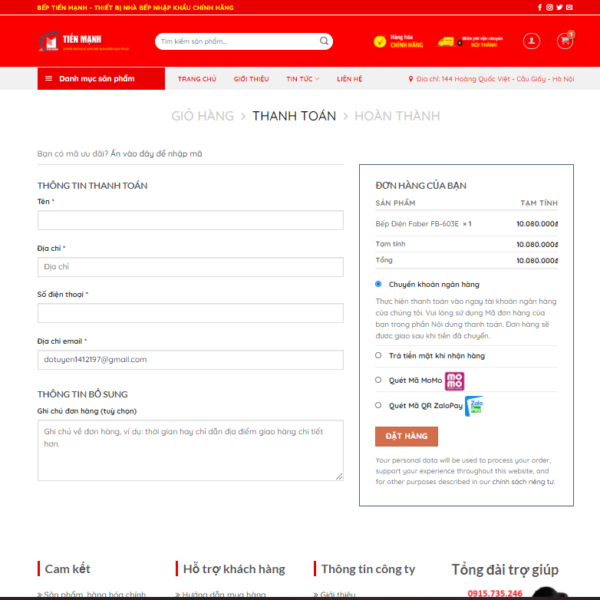The width and height of the screenshot is (600, 600).
Task: Select Trả tiền mặt khi nhận hàng
Action: (378, 355)
